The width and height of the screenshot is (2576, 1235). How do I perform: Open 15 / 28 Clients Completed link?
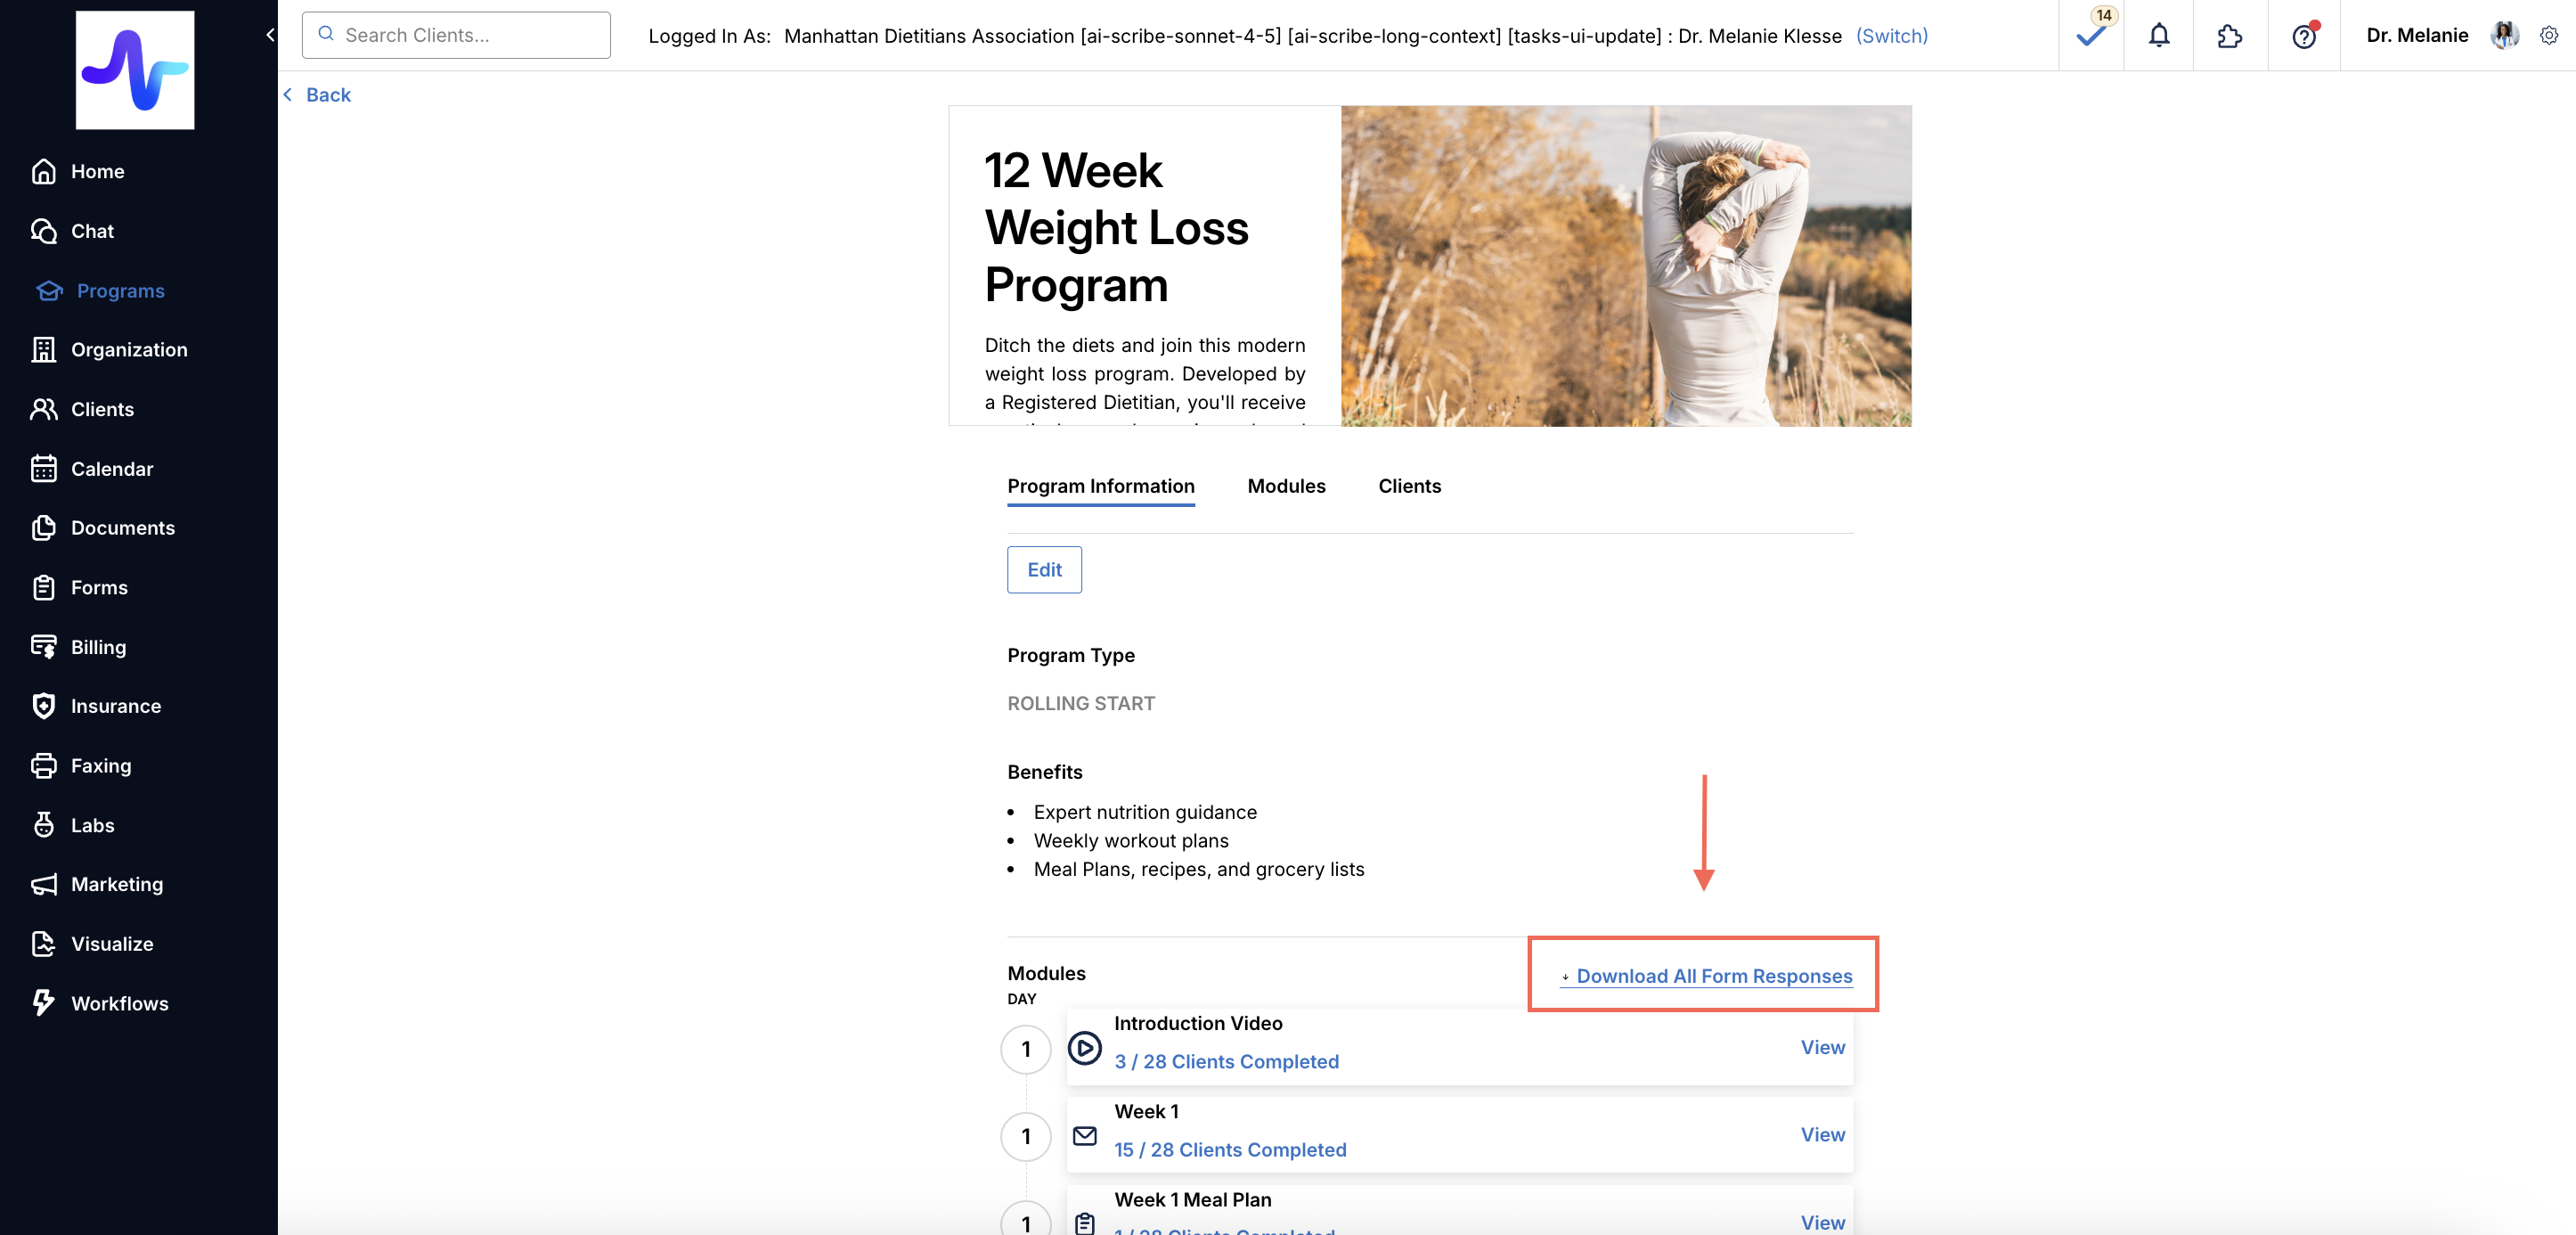(1230, 1149)
